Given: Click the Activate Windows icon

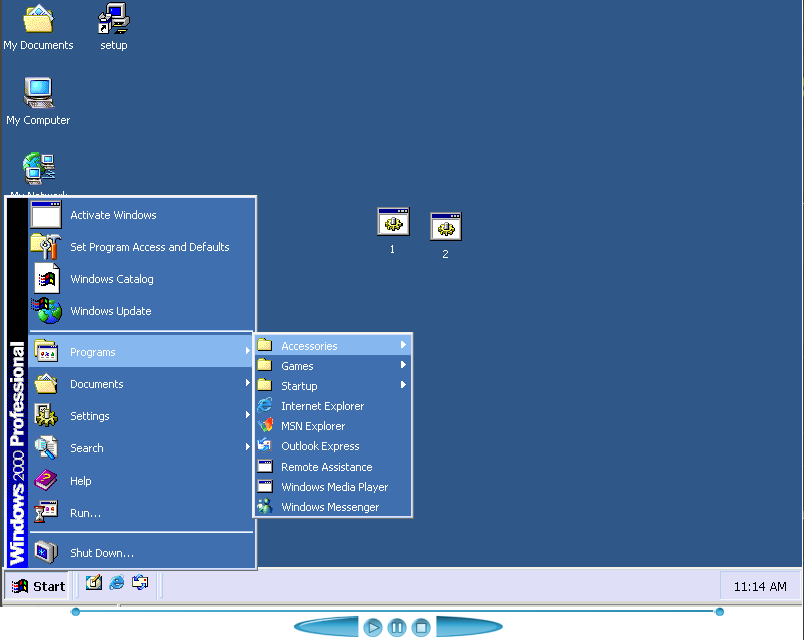Looking at the screenshot, I should pyautogui.click(x=46, y=214).
